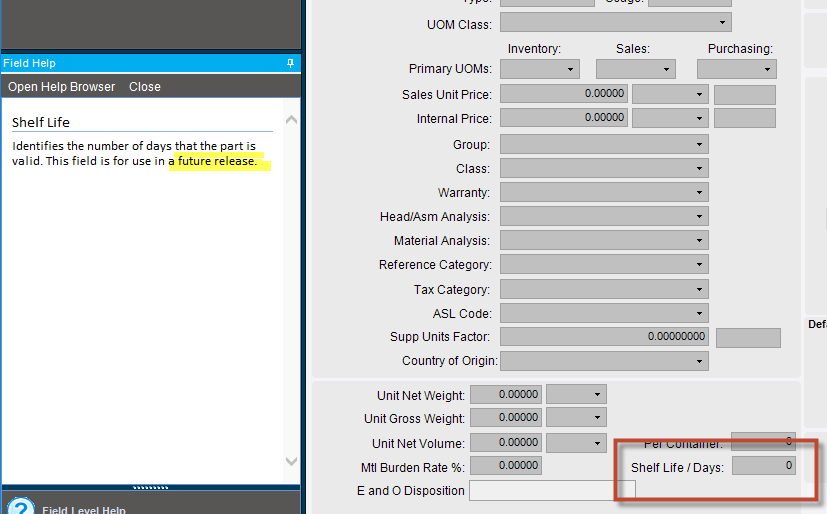Click the Shelf Life help heading
The height and width of the screenshot is (514, 827).
[41, 122]
